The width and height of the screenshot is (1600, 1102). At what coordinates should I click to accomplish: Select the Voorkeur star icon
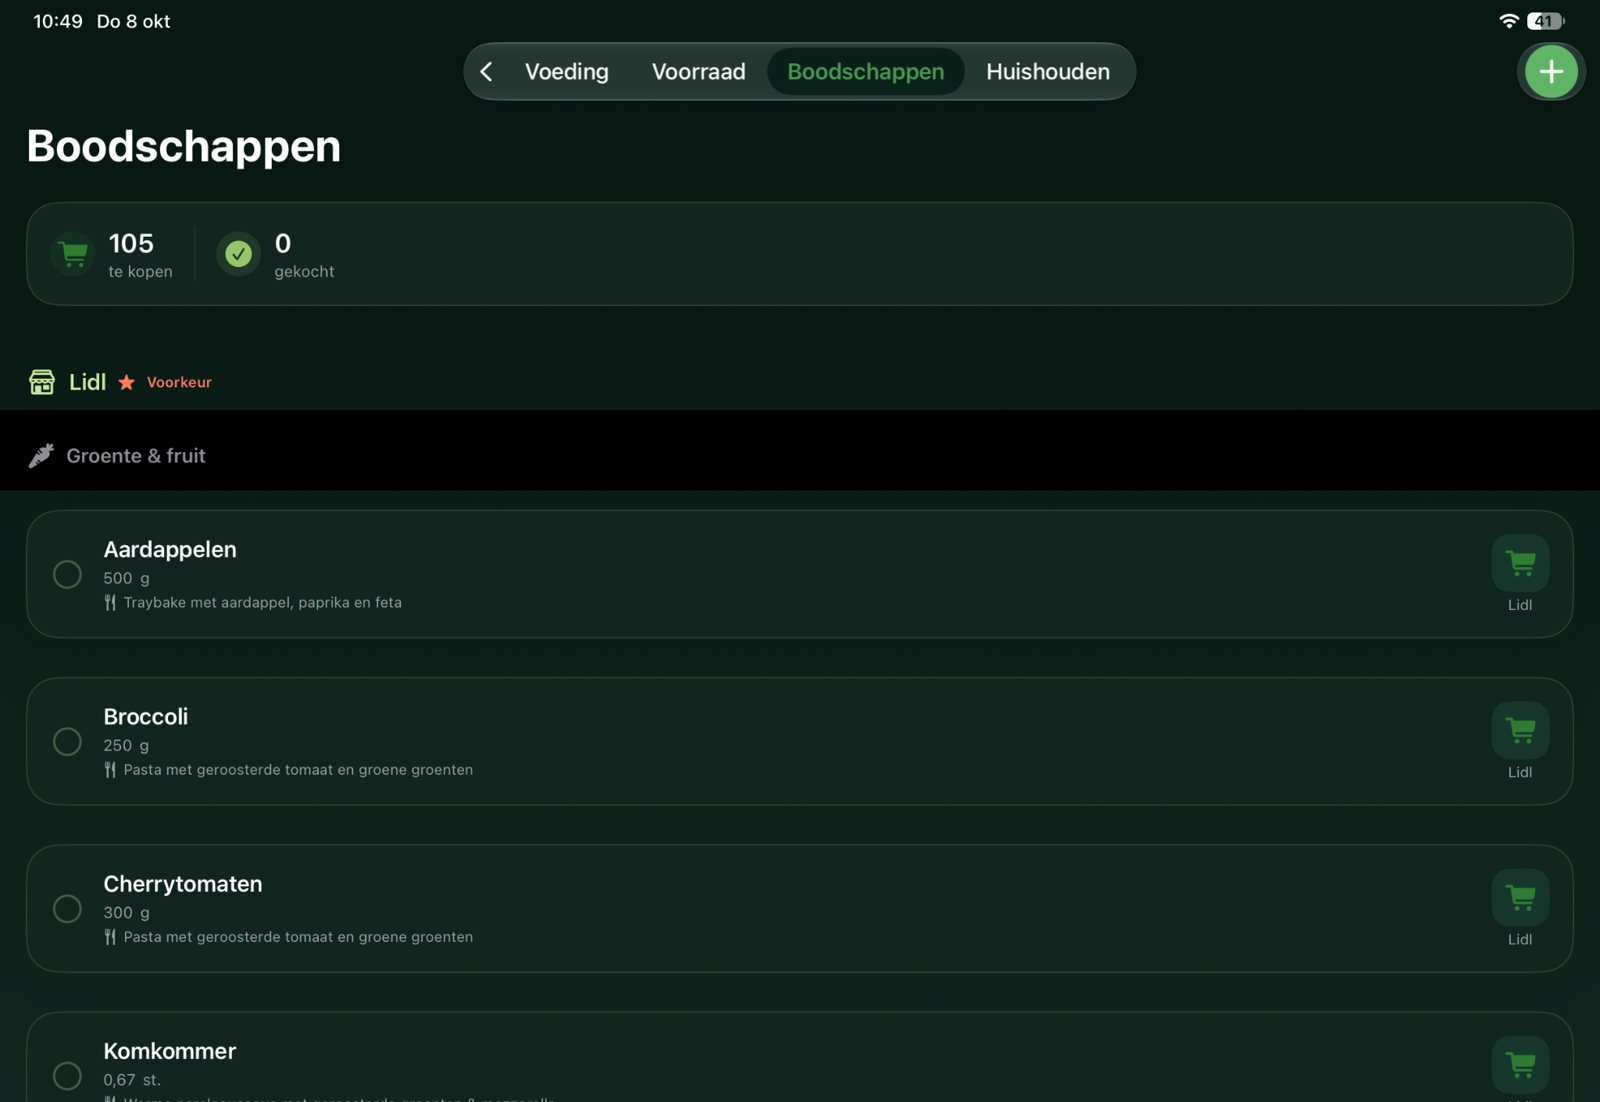[x=126, y=383]
